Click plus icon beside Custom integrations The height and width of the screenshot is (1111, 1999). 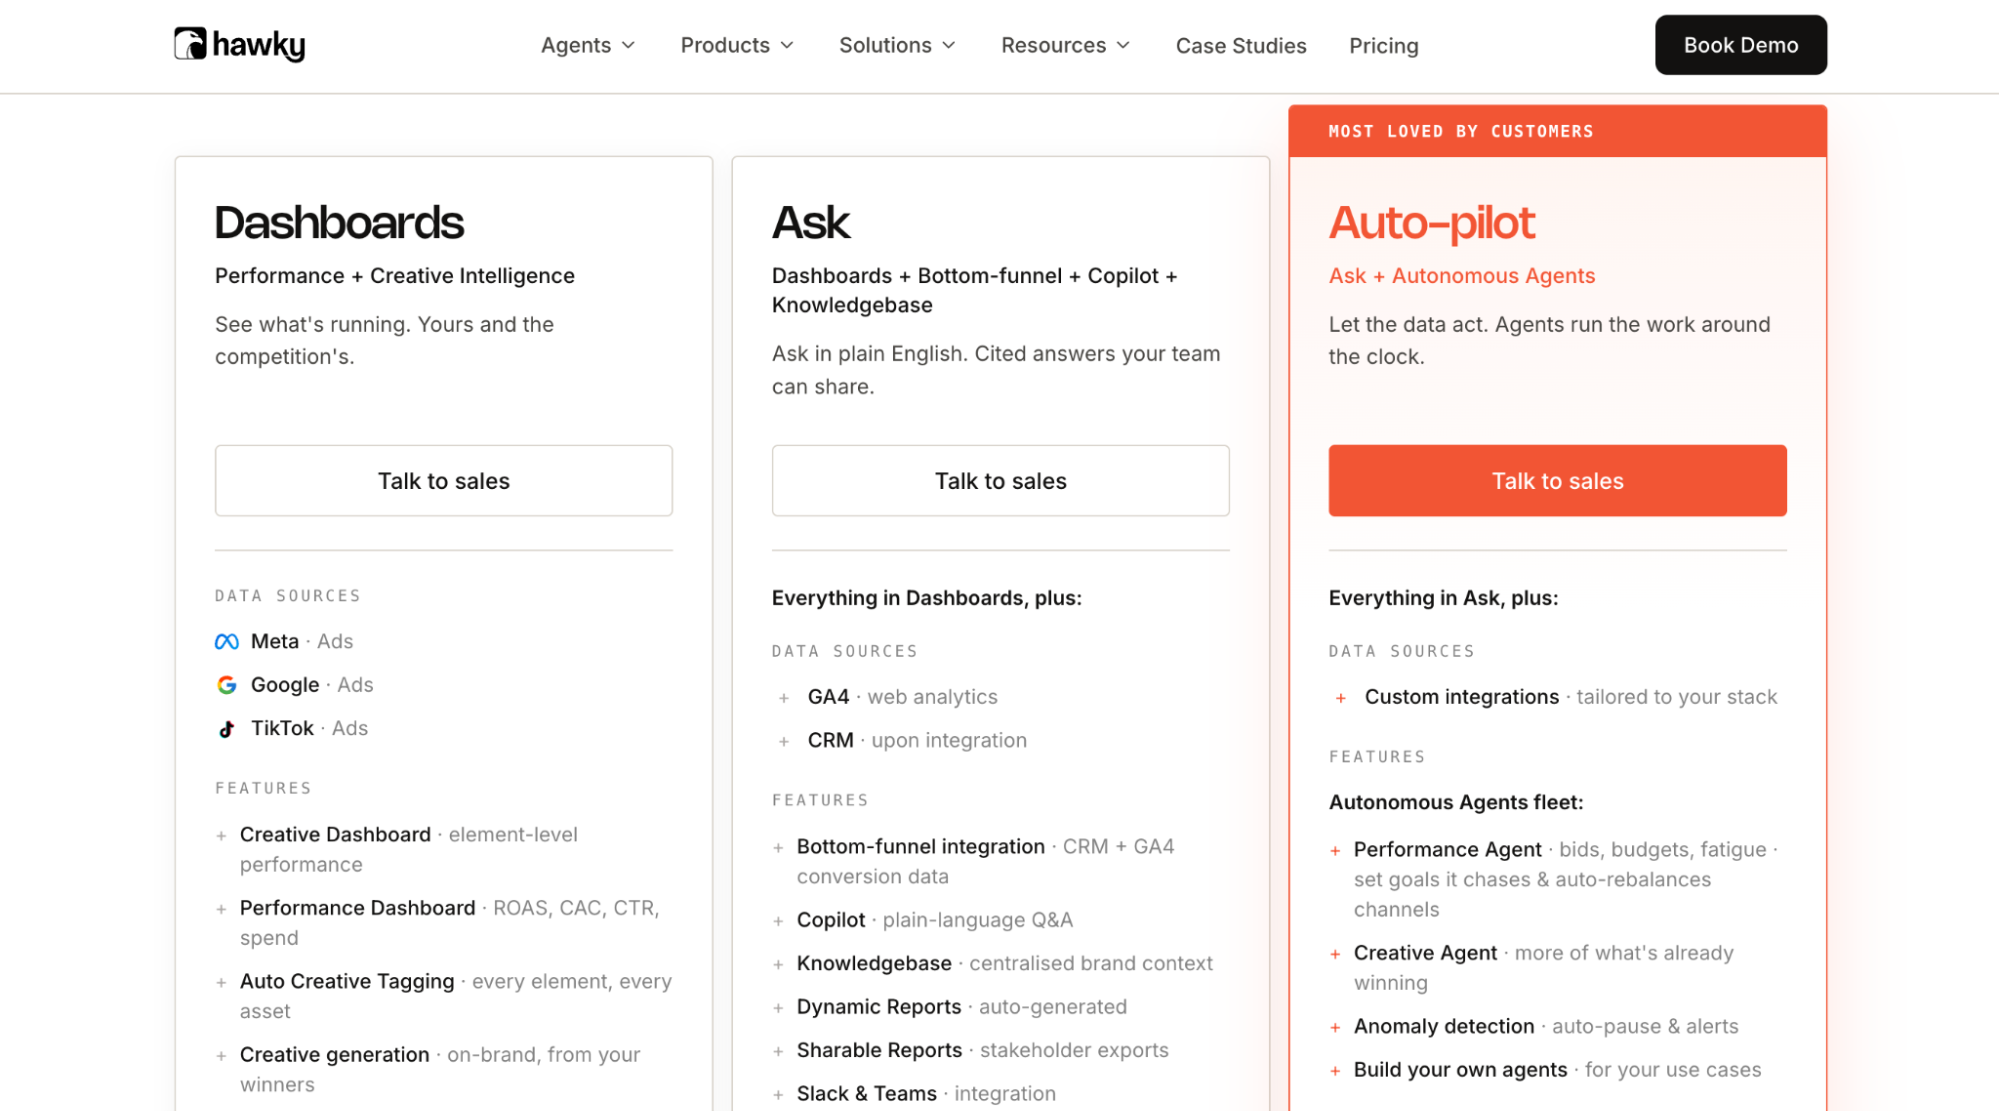pyautogui.click(x=1341, y=698)
